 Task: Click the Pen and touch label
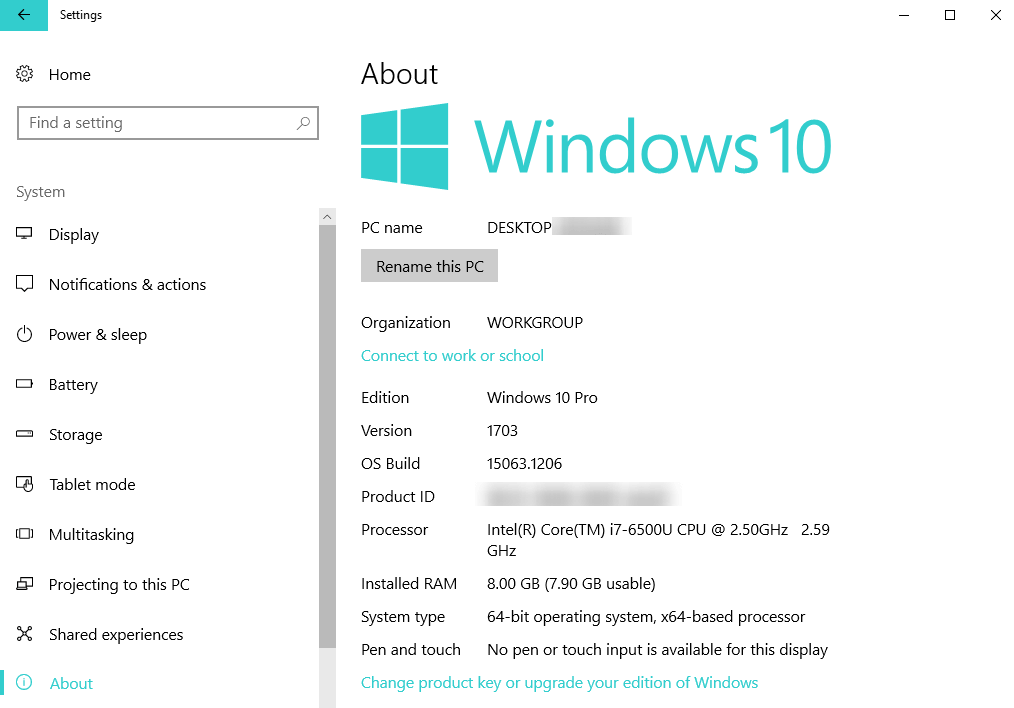[x=411, y=650]
